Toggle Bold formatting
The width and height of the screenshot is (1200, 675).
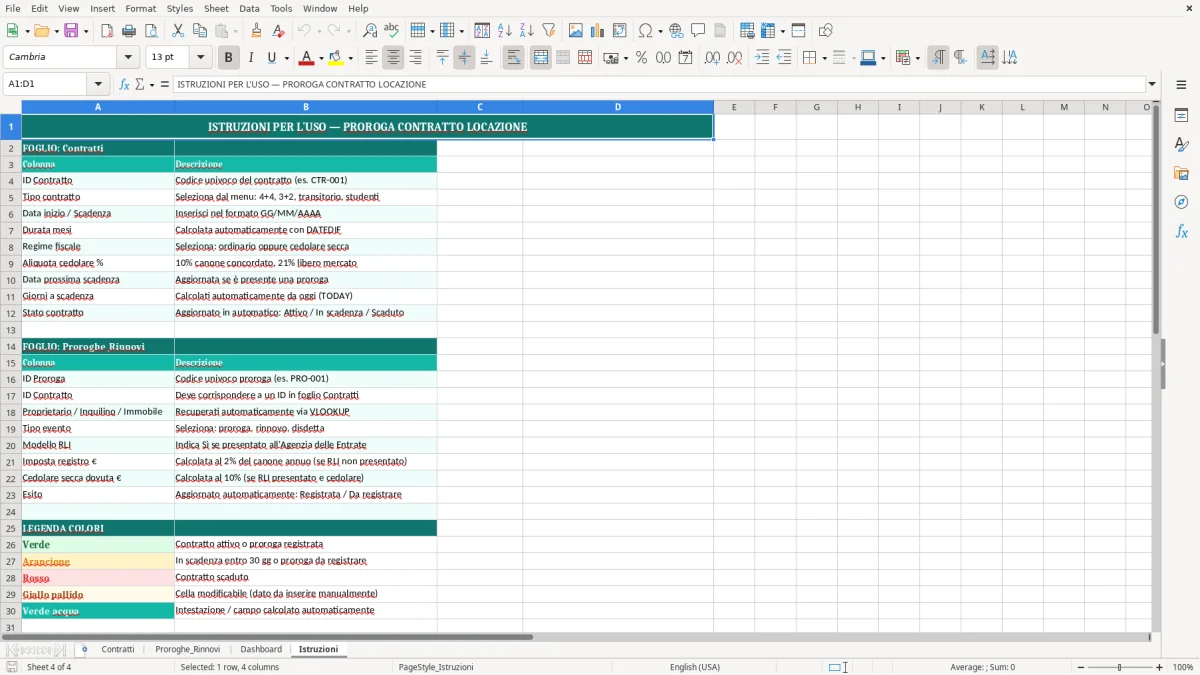pyautogui.click(x=228, y=58)
